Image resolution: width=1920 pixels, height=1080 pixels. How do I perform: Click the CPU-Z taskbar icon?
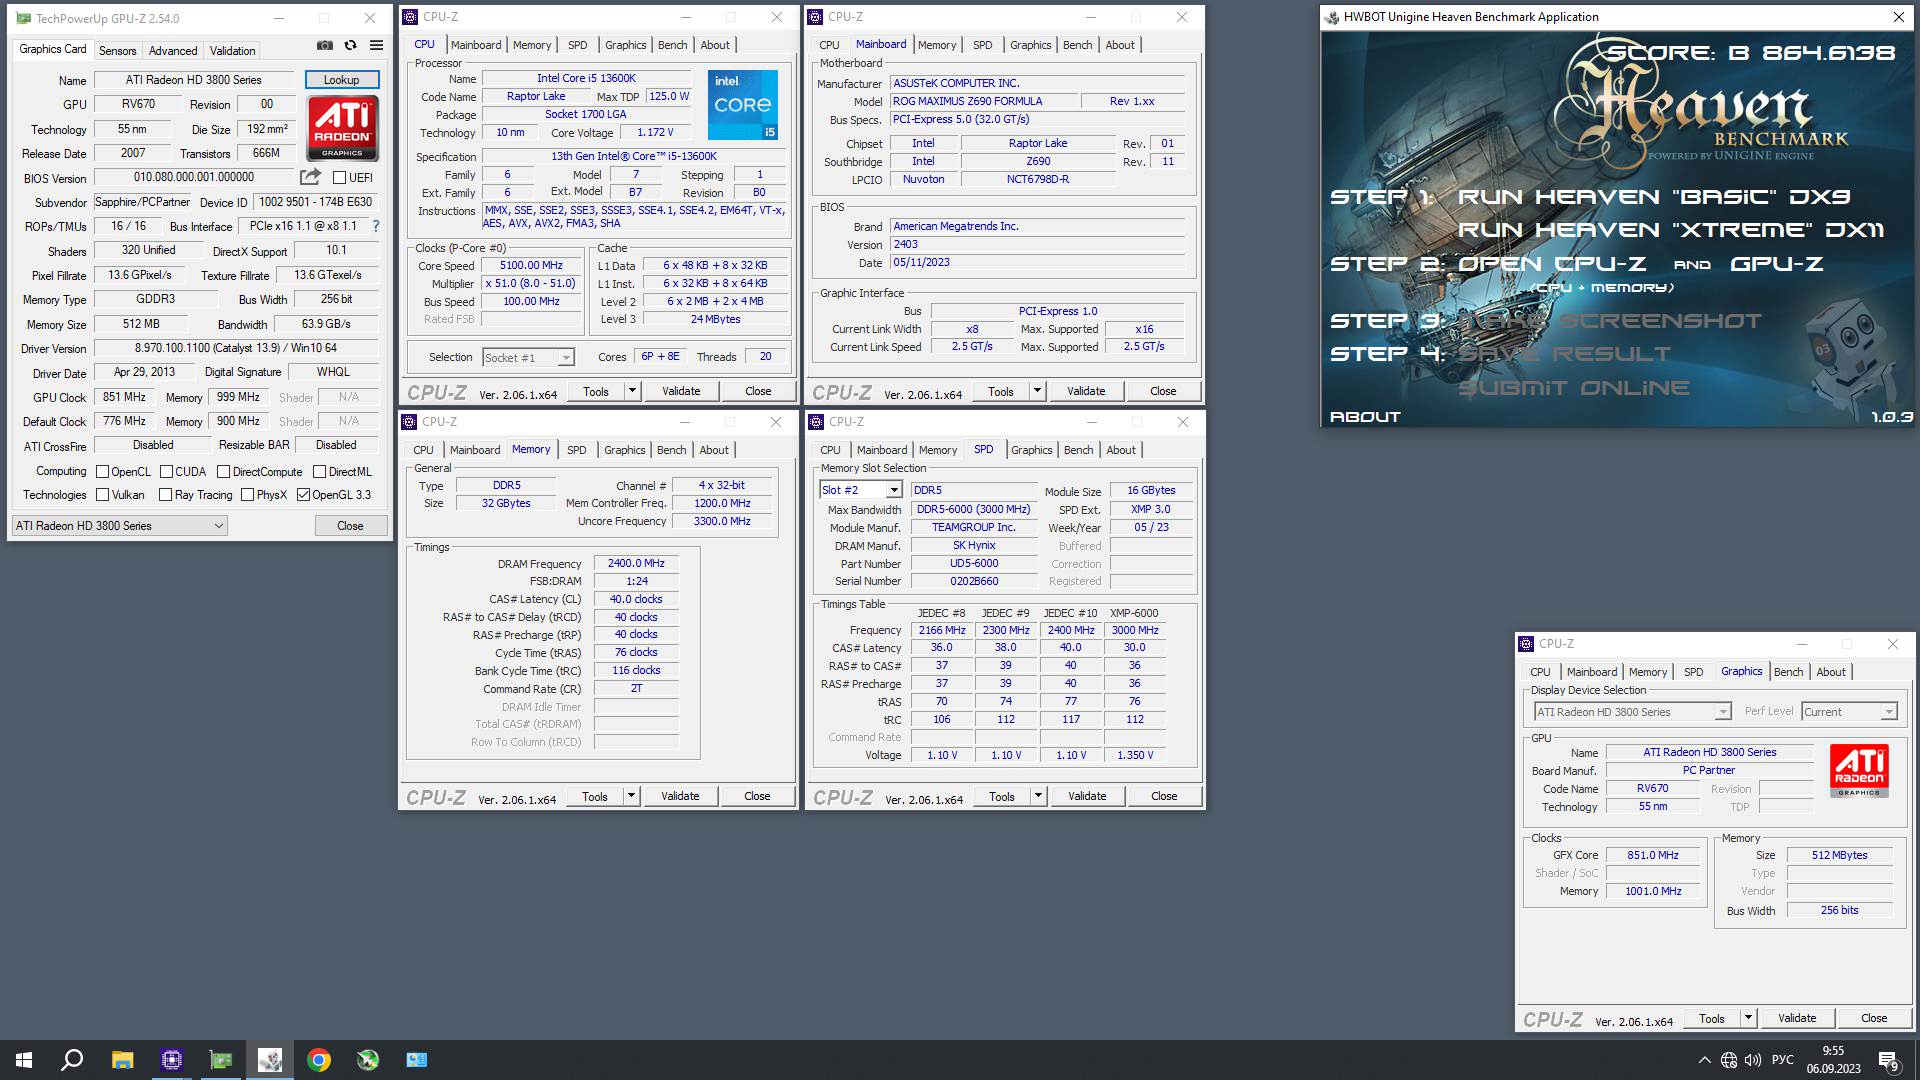point(172,1060)
